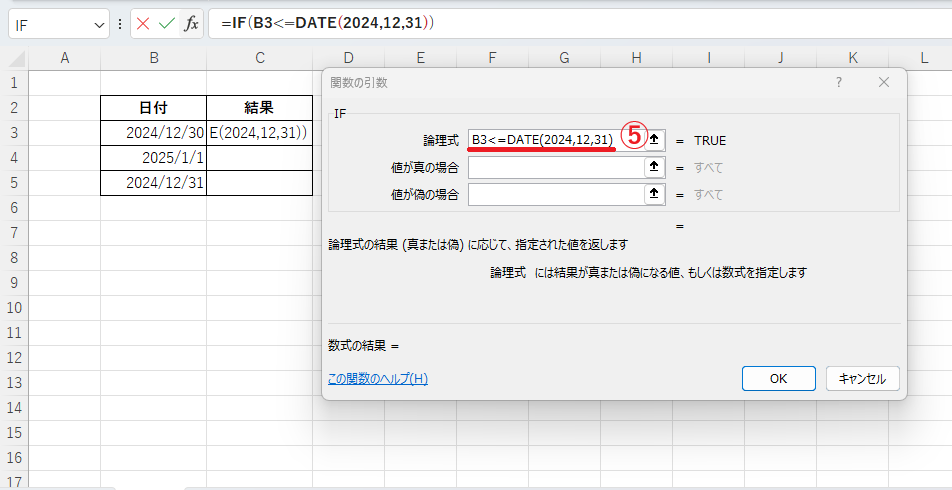Click the 値が真の場合 input field

click(x=556, y=167)
